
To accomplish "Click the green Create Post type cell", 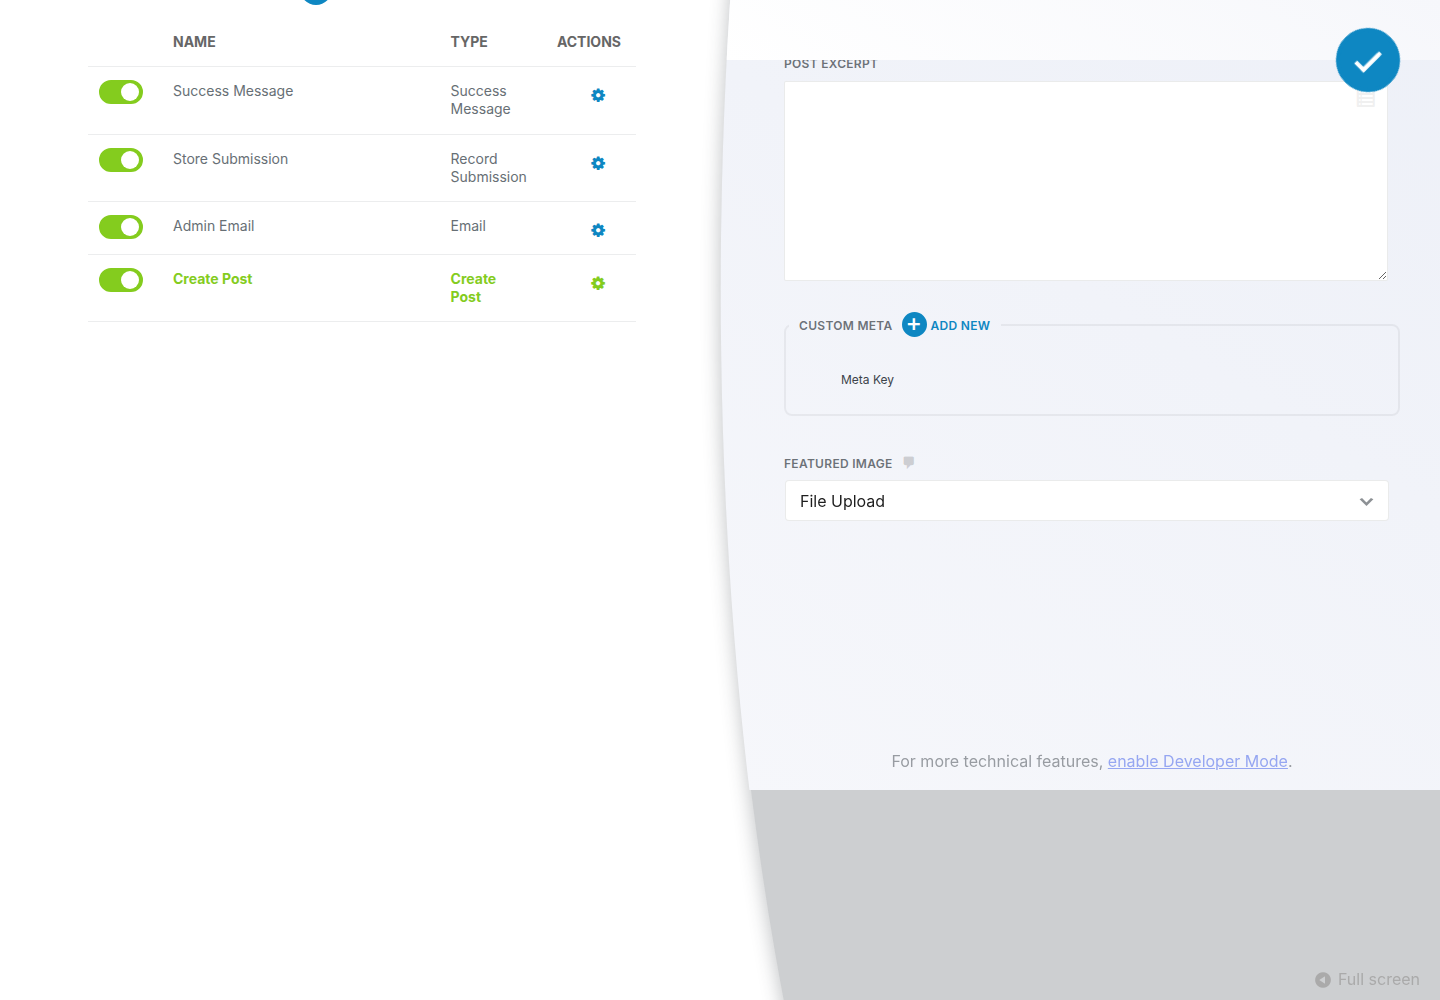I will 473,288.
